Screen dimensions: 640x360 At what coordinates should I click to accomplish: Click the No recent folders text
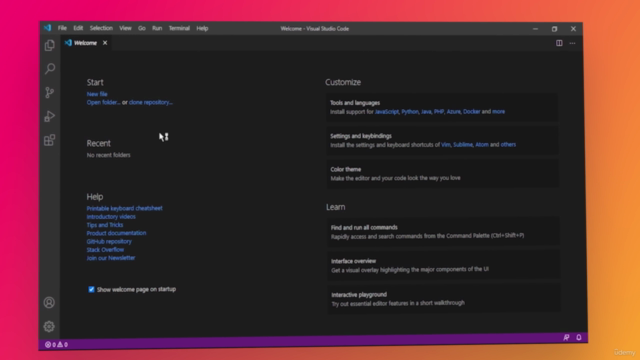tap(109, 155)
